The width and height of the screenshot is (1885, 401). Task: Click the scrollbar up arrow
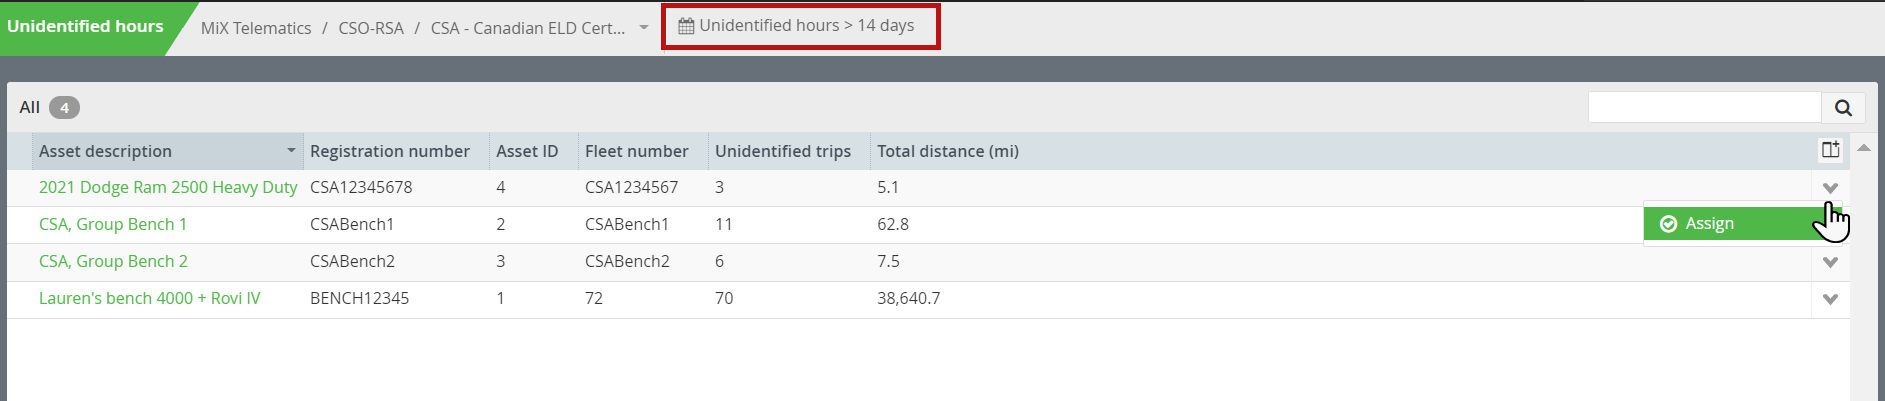[x=1864, y=148]
